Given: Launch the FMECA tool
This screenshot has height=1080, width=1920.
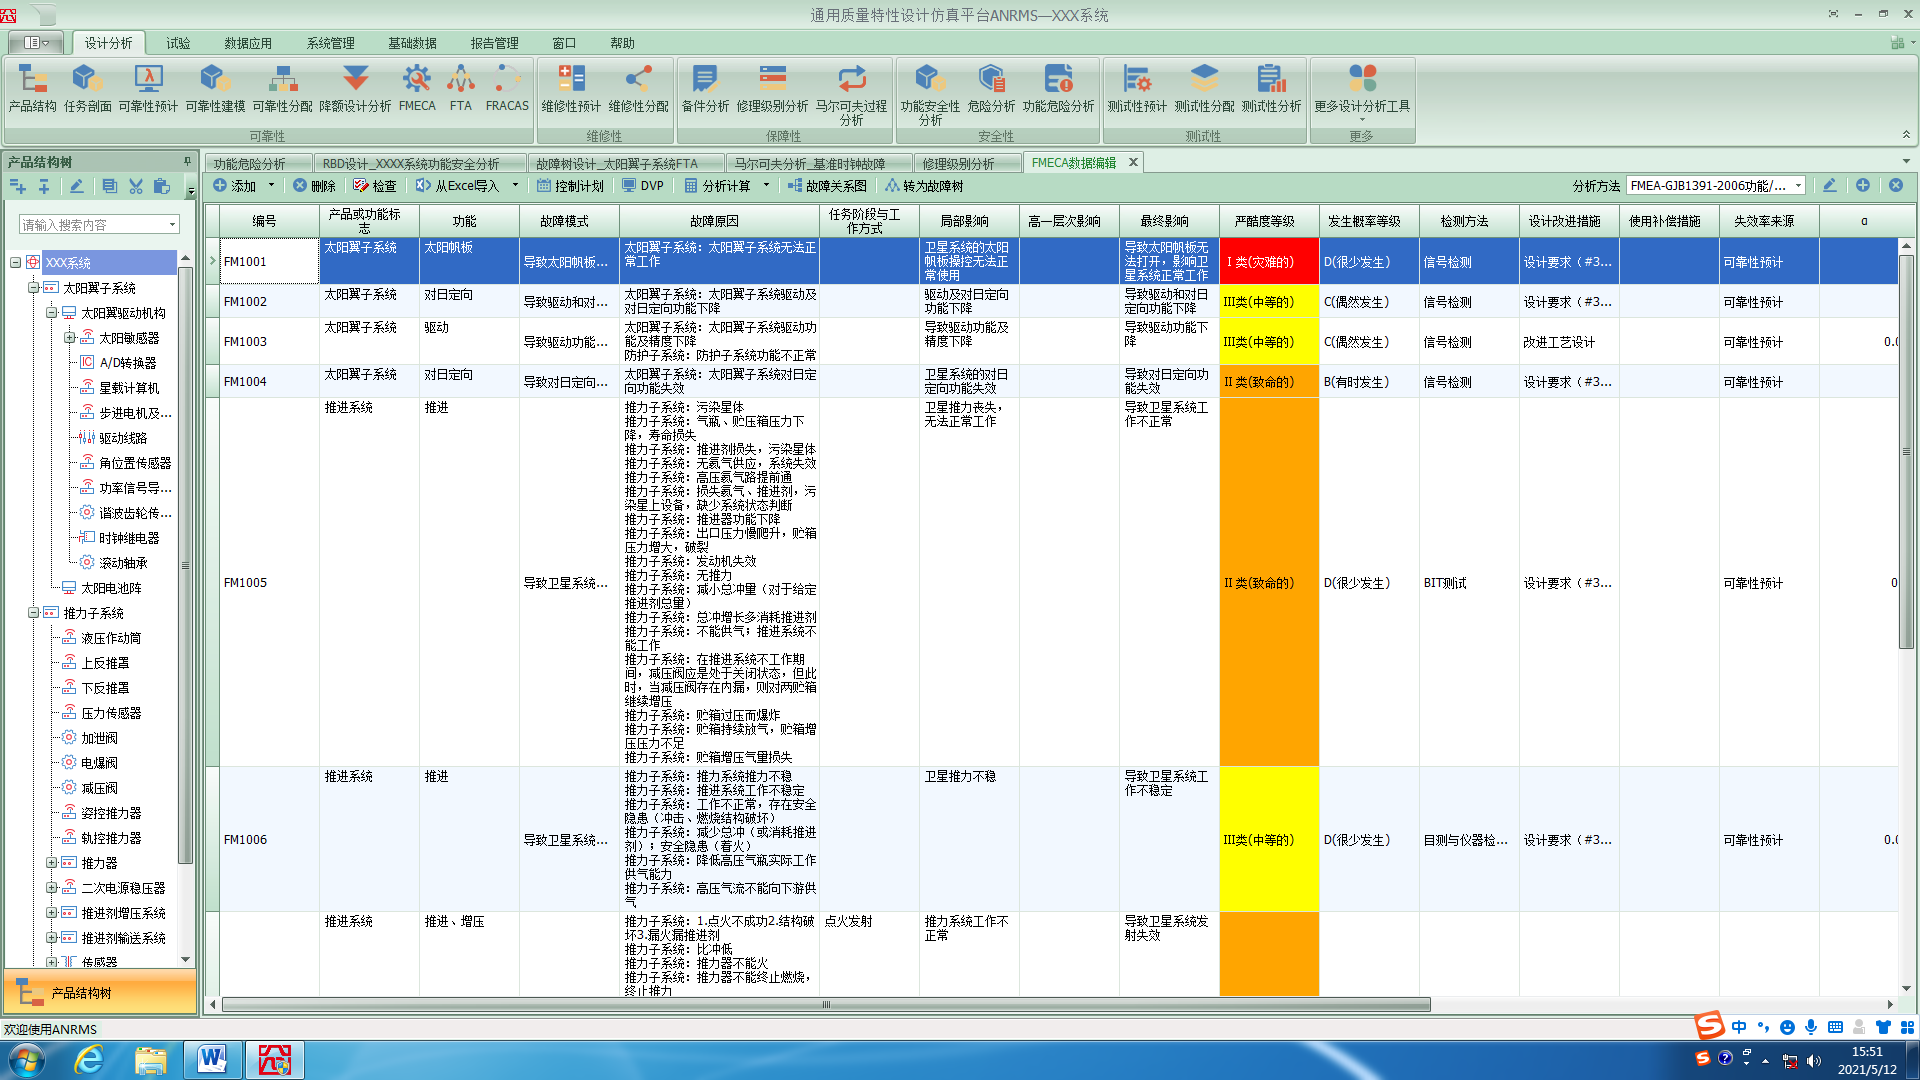Looking at the screenshot, I should [417, 88].
